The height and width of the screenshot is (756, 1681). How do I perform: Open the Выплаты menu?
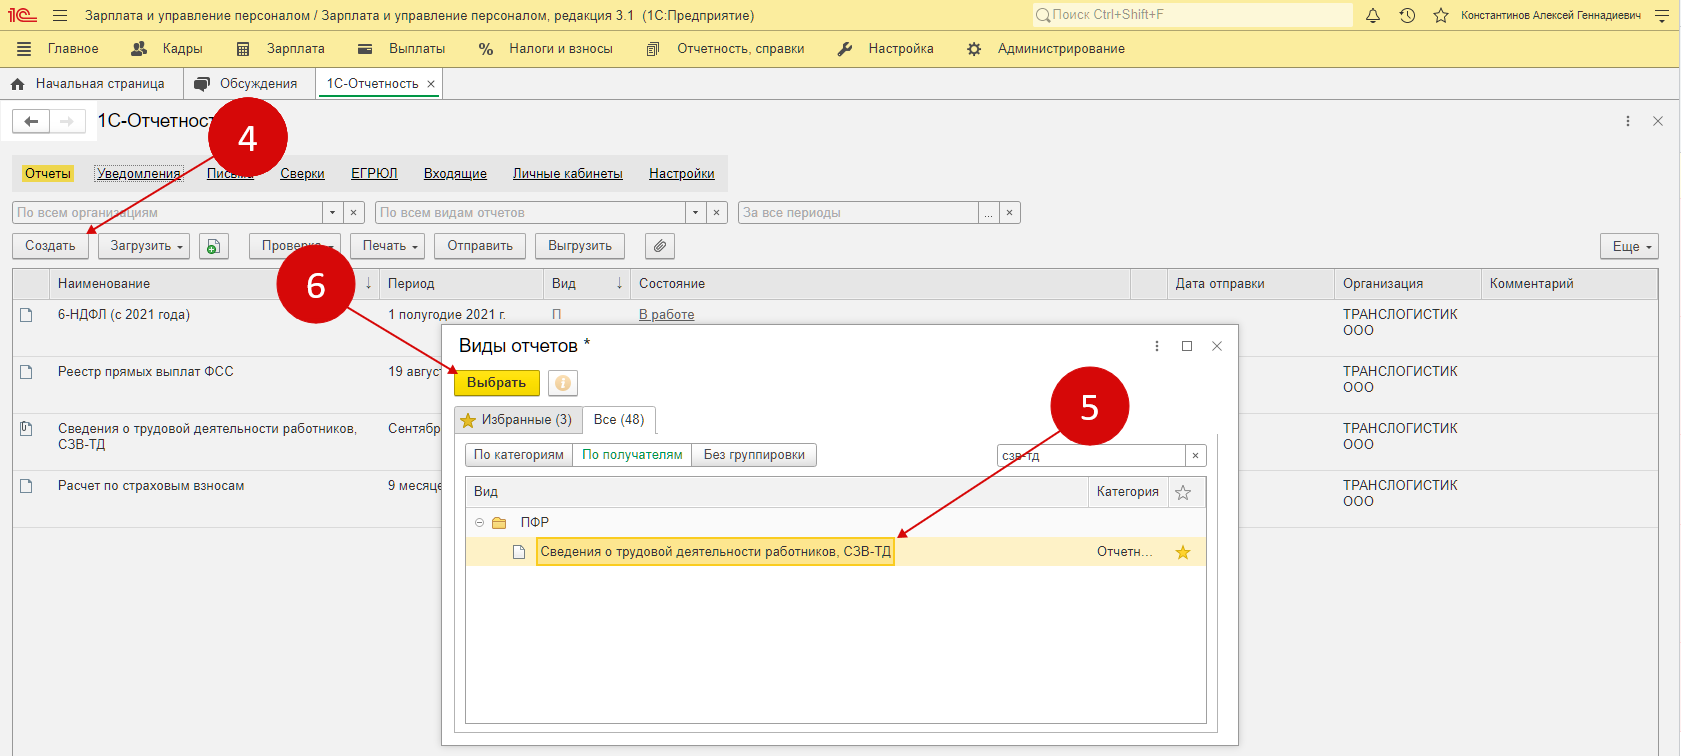pyautogui.click(x=417, y=49)
